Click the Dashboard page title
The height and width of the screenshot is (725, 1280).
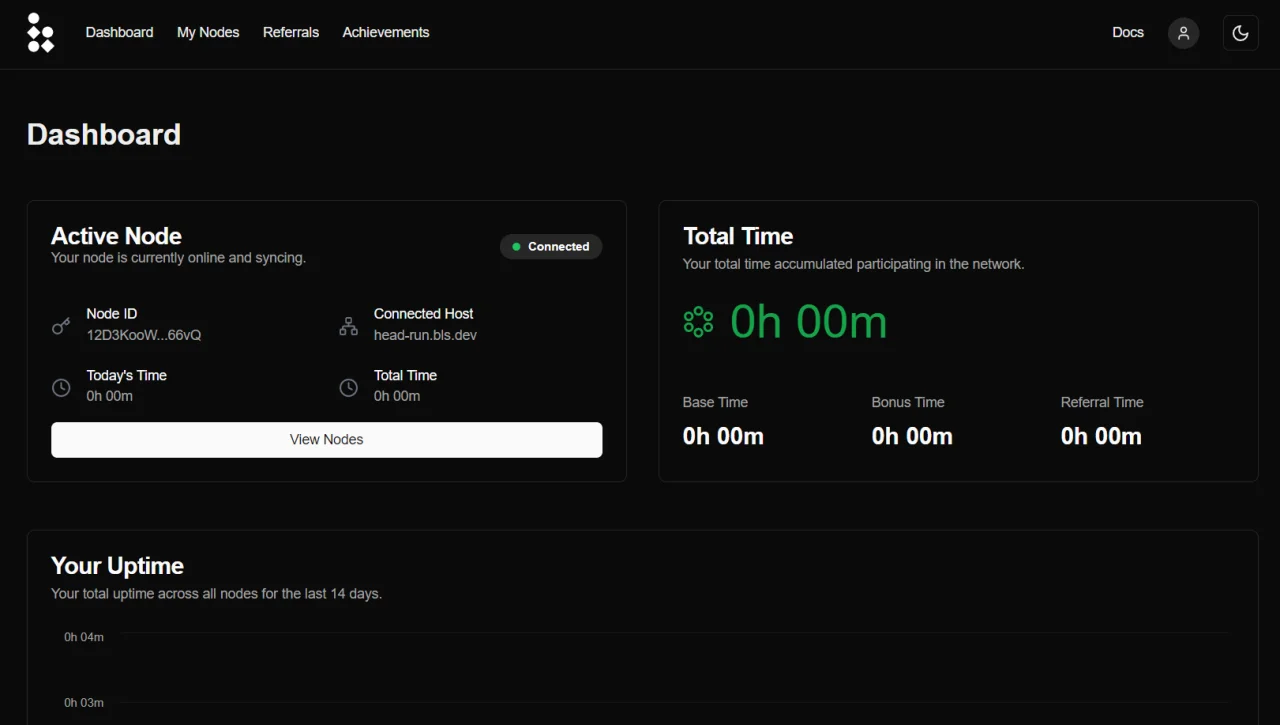point(104,135)
